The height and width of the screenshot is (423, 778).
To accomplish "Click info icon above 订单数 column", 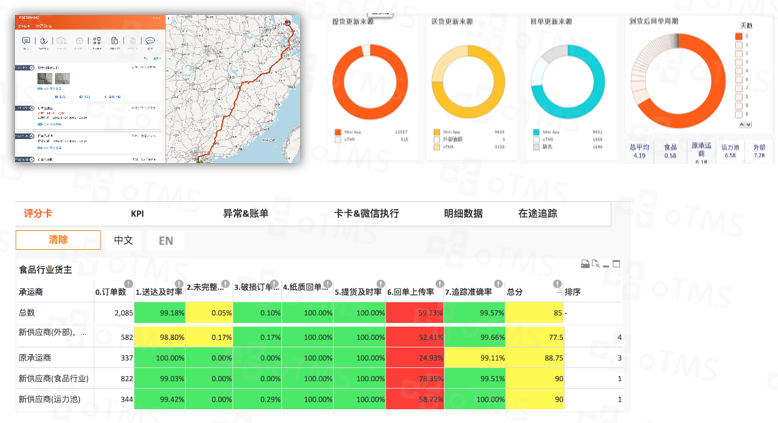I will tap(128, 284).
